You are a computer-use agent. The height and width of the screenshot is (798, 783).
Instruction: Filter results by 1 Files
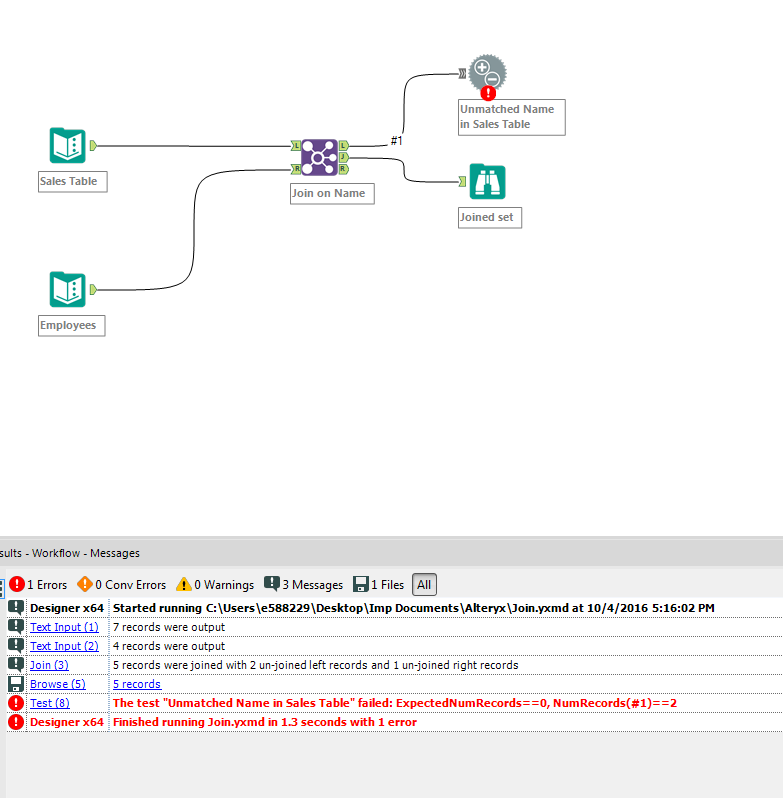point(379,585)
